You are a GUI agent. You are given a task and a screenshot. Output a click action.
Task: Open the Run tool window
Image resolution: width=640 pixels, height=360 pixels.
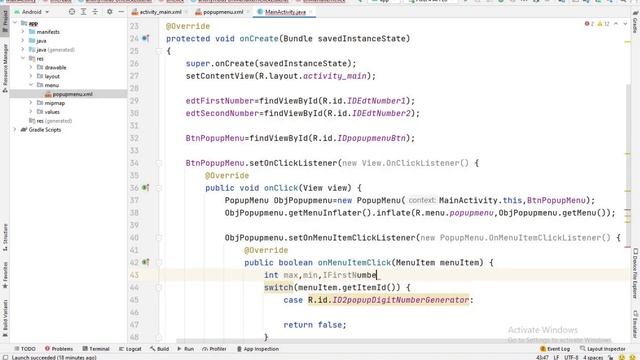(186, 349)
